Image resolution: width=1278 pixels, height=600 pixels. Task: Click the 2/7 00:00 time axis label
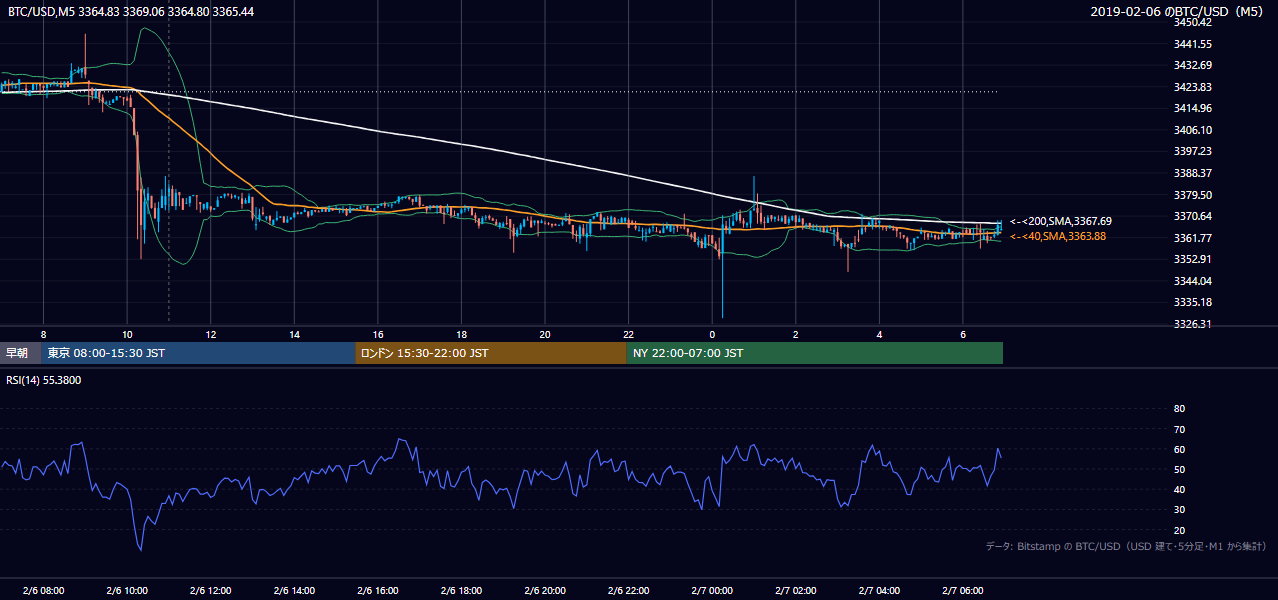712,591
